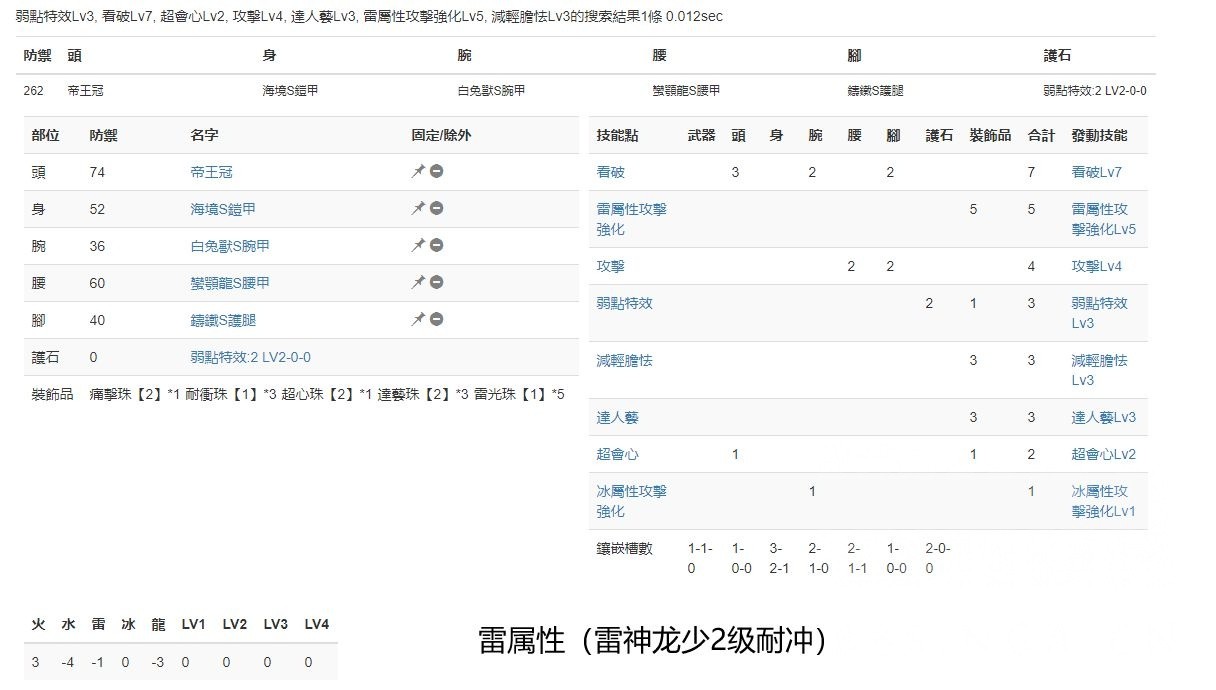Pin the 鑄鐵S護腿 leg armor
Image resolution: width=1216 pixels, height=690 pixels.
coord(418,319)
